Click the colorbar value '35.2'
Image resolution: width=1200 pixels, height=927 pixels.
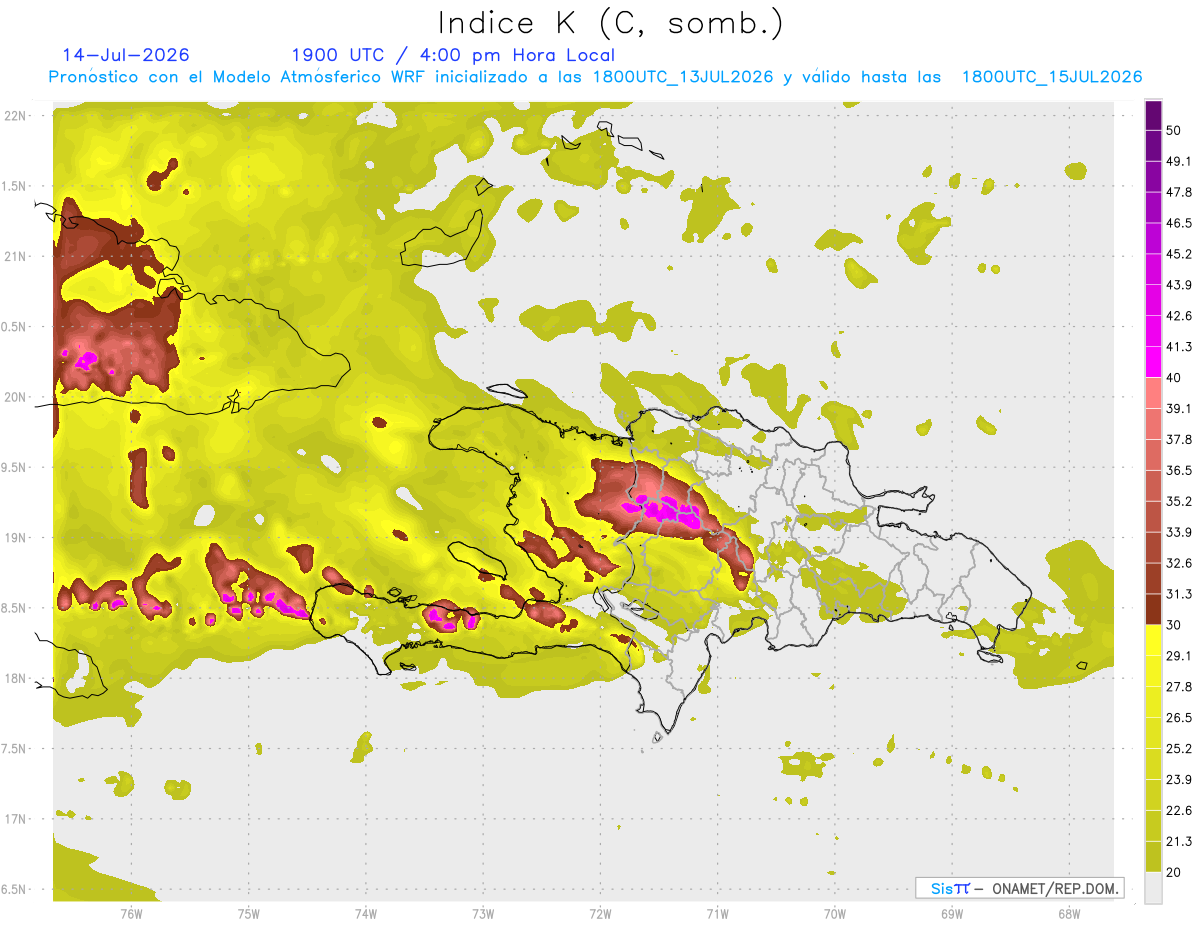coord(1179,501)
